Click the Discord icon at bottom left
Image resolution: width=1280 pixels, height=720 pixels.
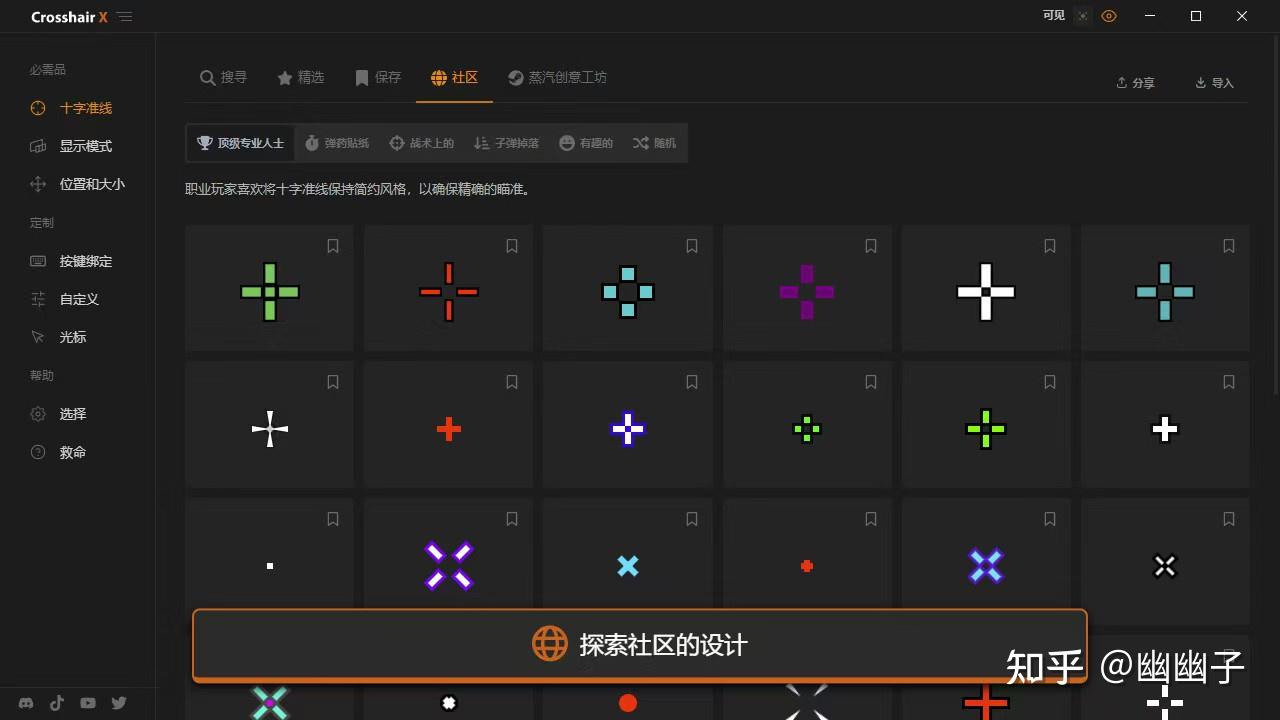coord(25,703)
